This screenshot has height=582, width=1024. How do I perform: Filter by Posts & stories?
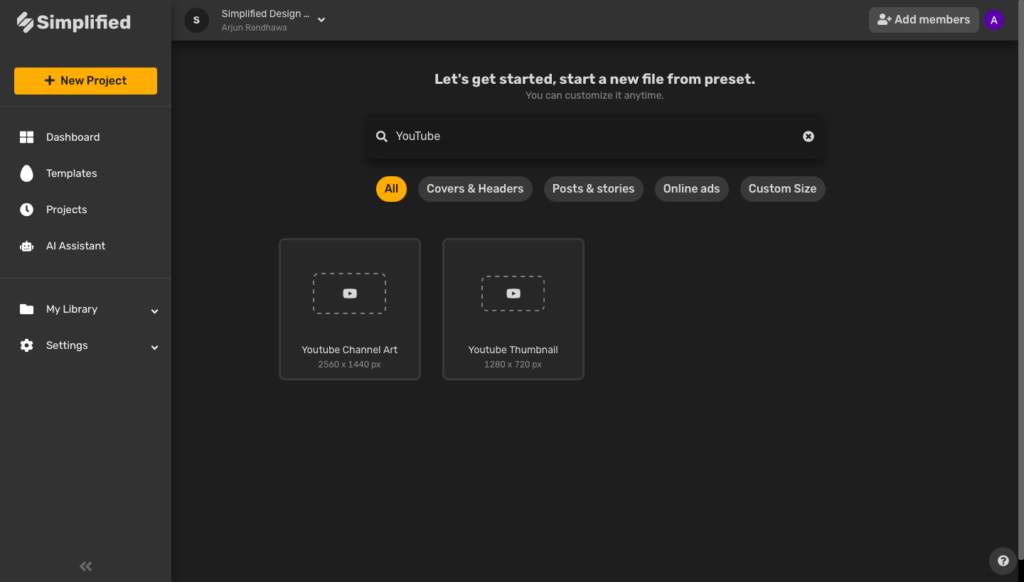[593, 189]
